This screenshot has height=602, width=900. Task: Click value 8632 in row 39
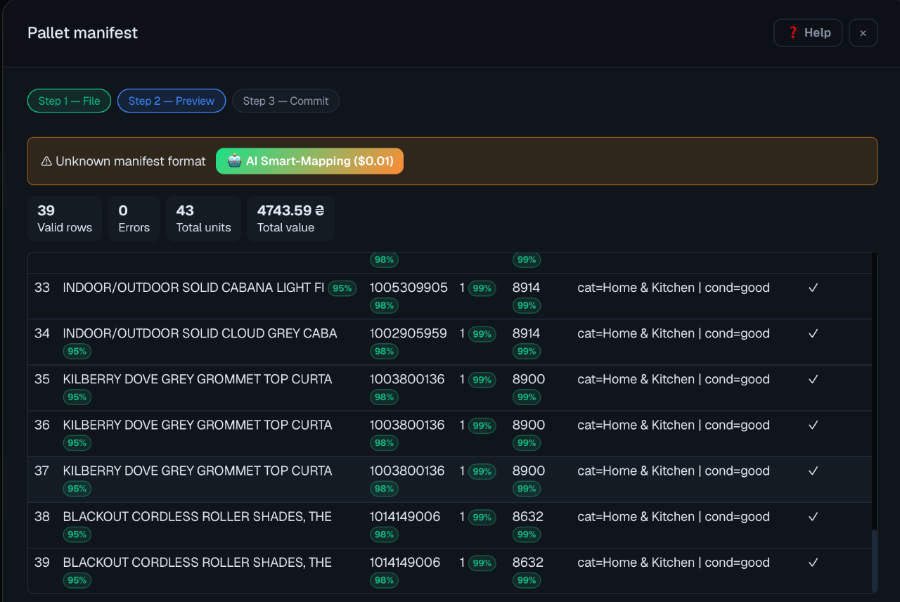[527, 562]
